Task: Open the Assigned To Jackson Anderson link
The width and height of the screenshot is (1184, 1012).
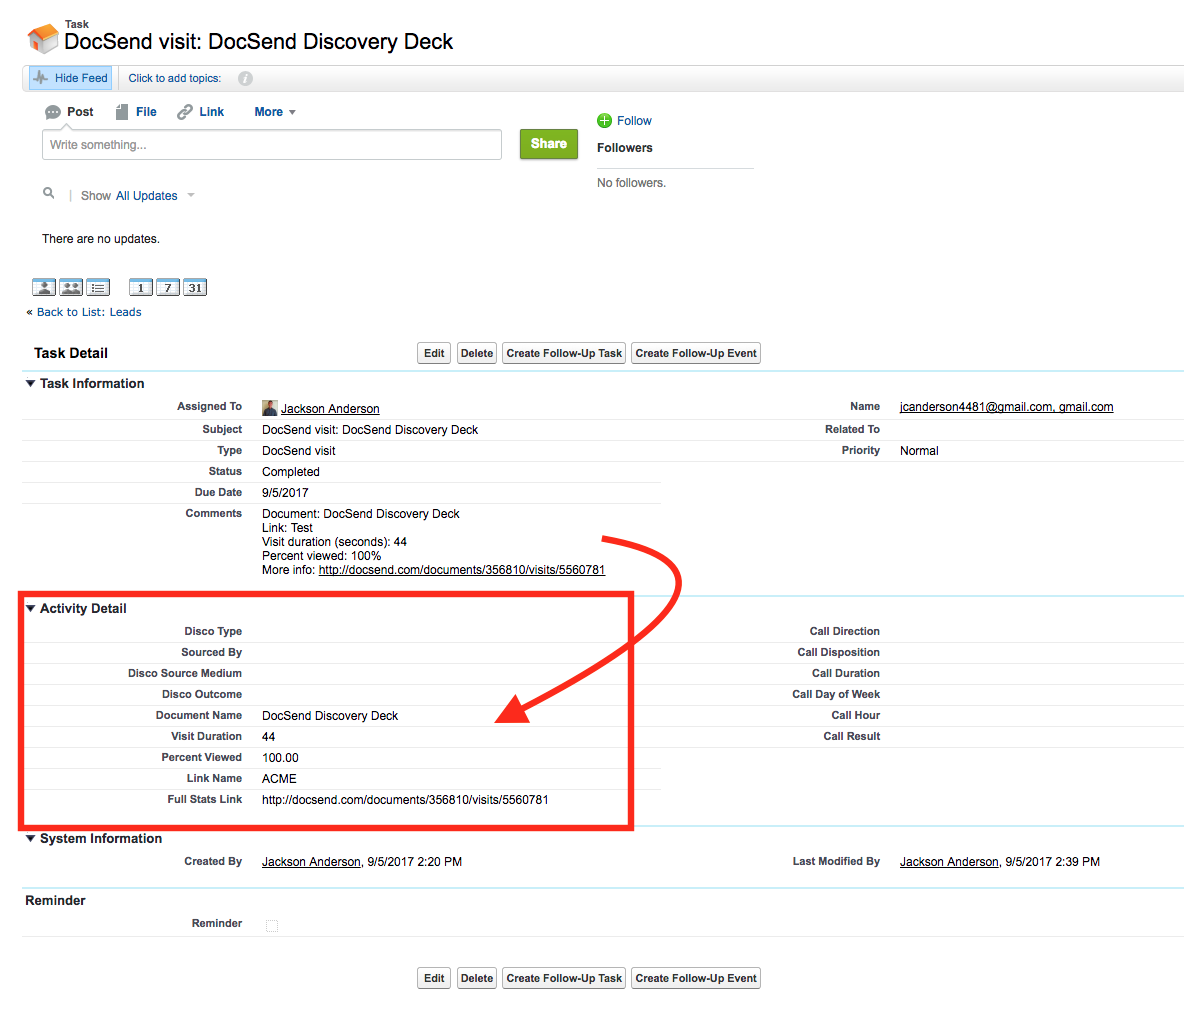Action: tap(330, 409)
